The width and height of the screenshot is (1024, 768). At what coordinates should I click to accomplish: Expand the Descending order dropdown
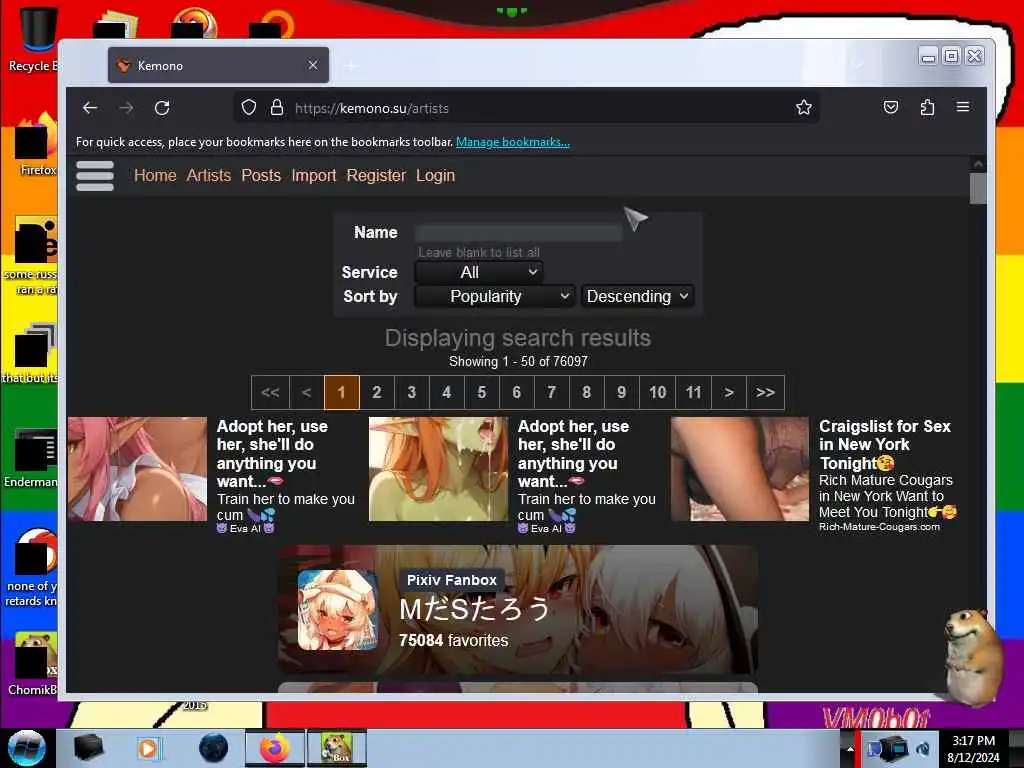click(x=637, y=296)
